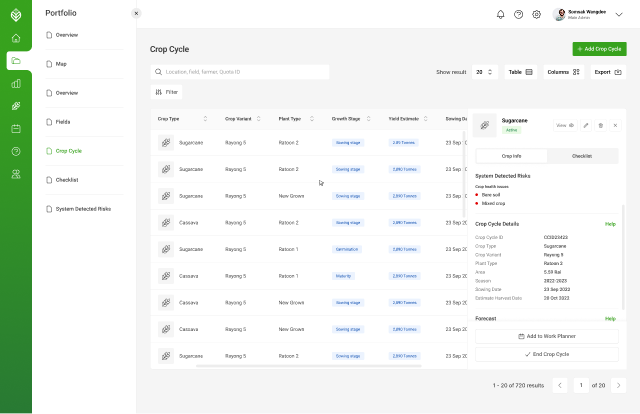Click the table's horizontal scrollbar

pyautogui.click(x=309, y=366)
